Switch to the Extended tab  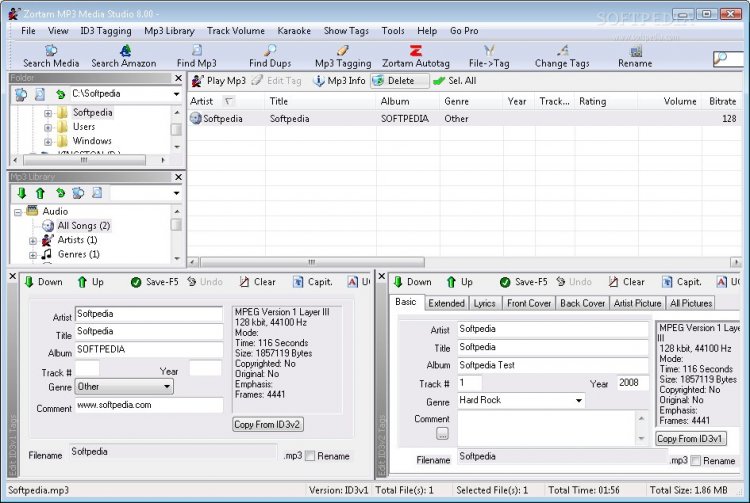click(x=446, y=303)
